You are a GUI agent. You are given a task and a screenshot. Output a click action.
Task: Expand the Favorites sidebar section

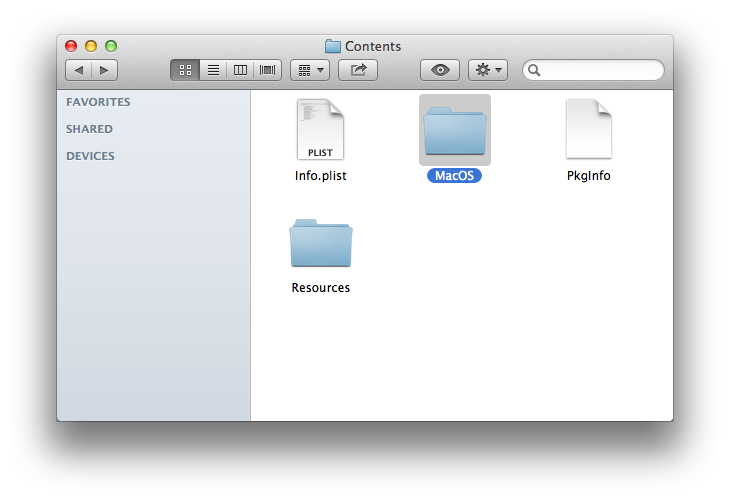[x=98, y=102]
